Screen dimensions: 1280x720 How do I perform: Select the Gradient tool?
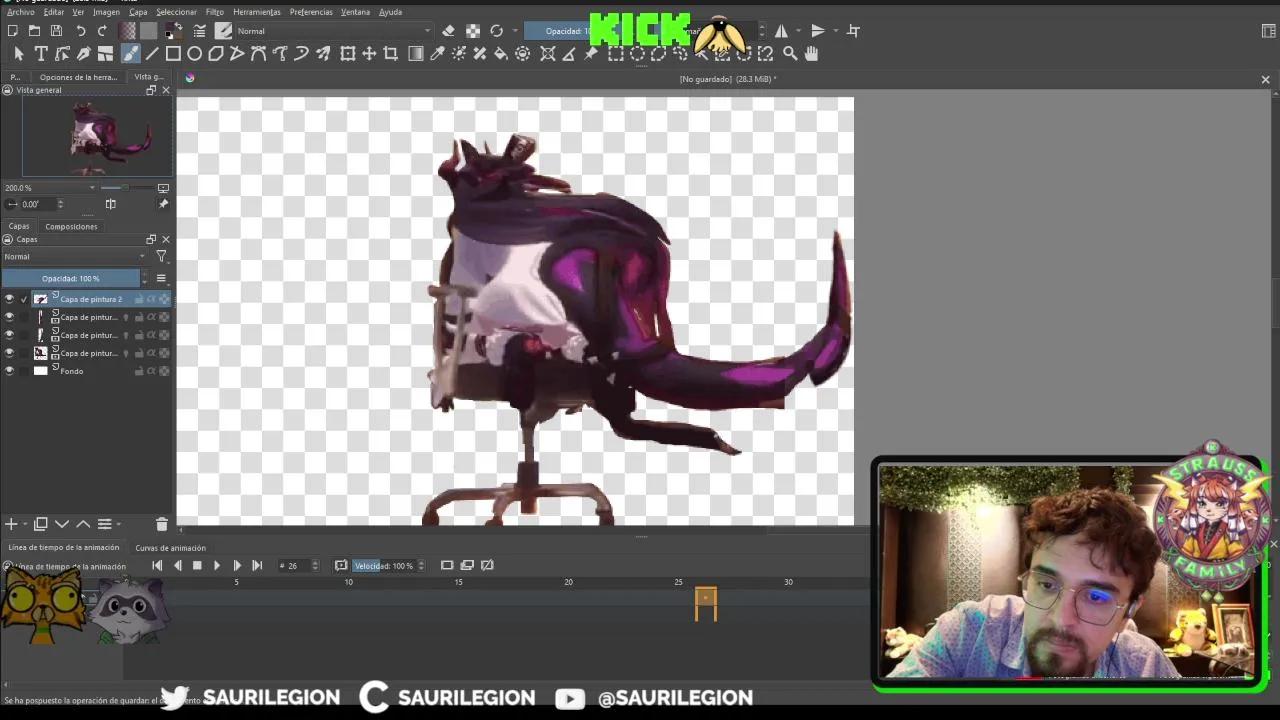pos(416,54)
